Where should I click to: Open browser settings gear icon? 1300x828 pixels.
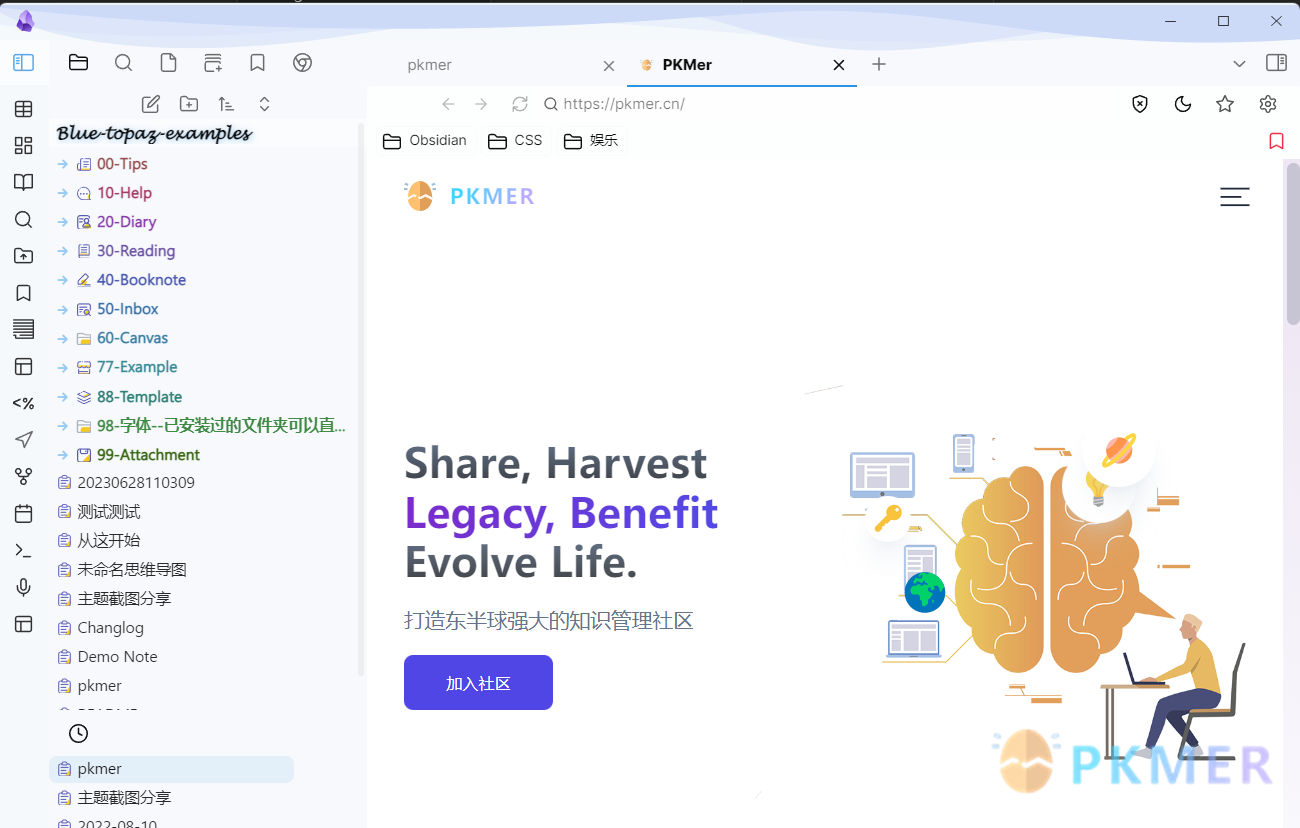coord(1268,104)
